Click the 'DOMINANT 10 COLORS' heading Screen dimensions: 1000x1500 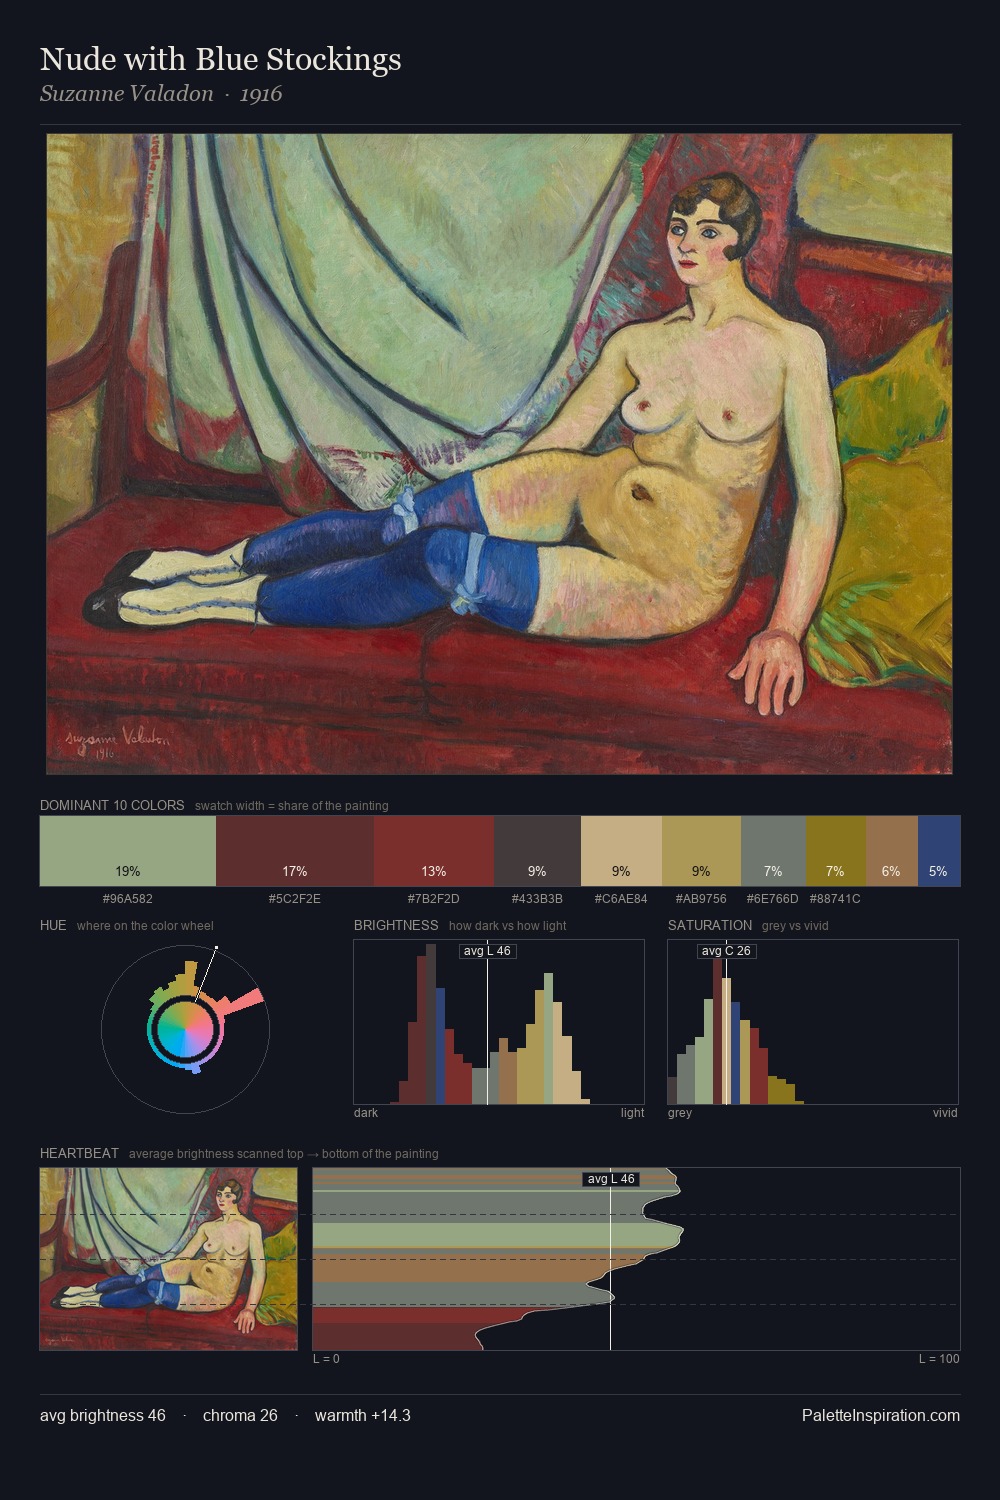click(x=112, y=805)
